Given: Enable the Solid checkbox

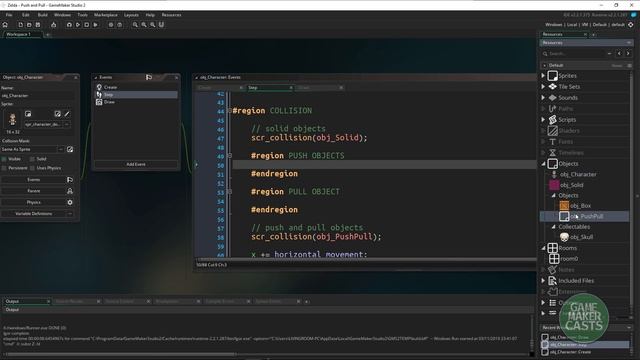Looking at the screenshot, I should (32, 159).
